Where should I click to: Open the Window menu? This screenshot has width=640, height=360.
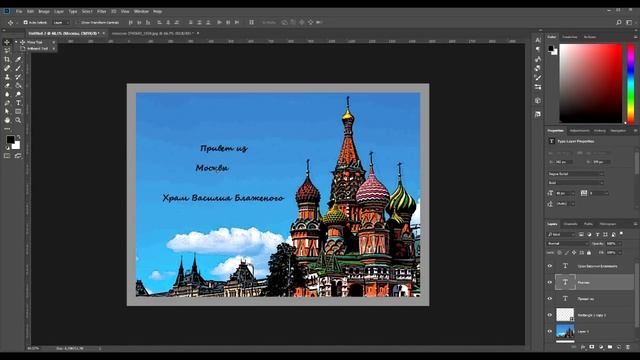[x=141, y=11]
